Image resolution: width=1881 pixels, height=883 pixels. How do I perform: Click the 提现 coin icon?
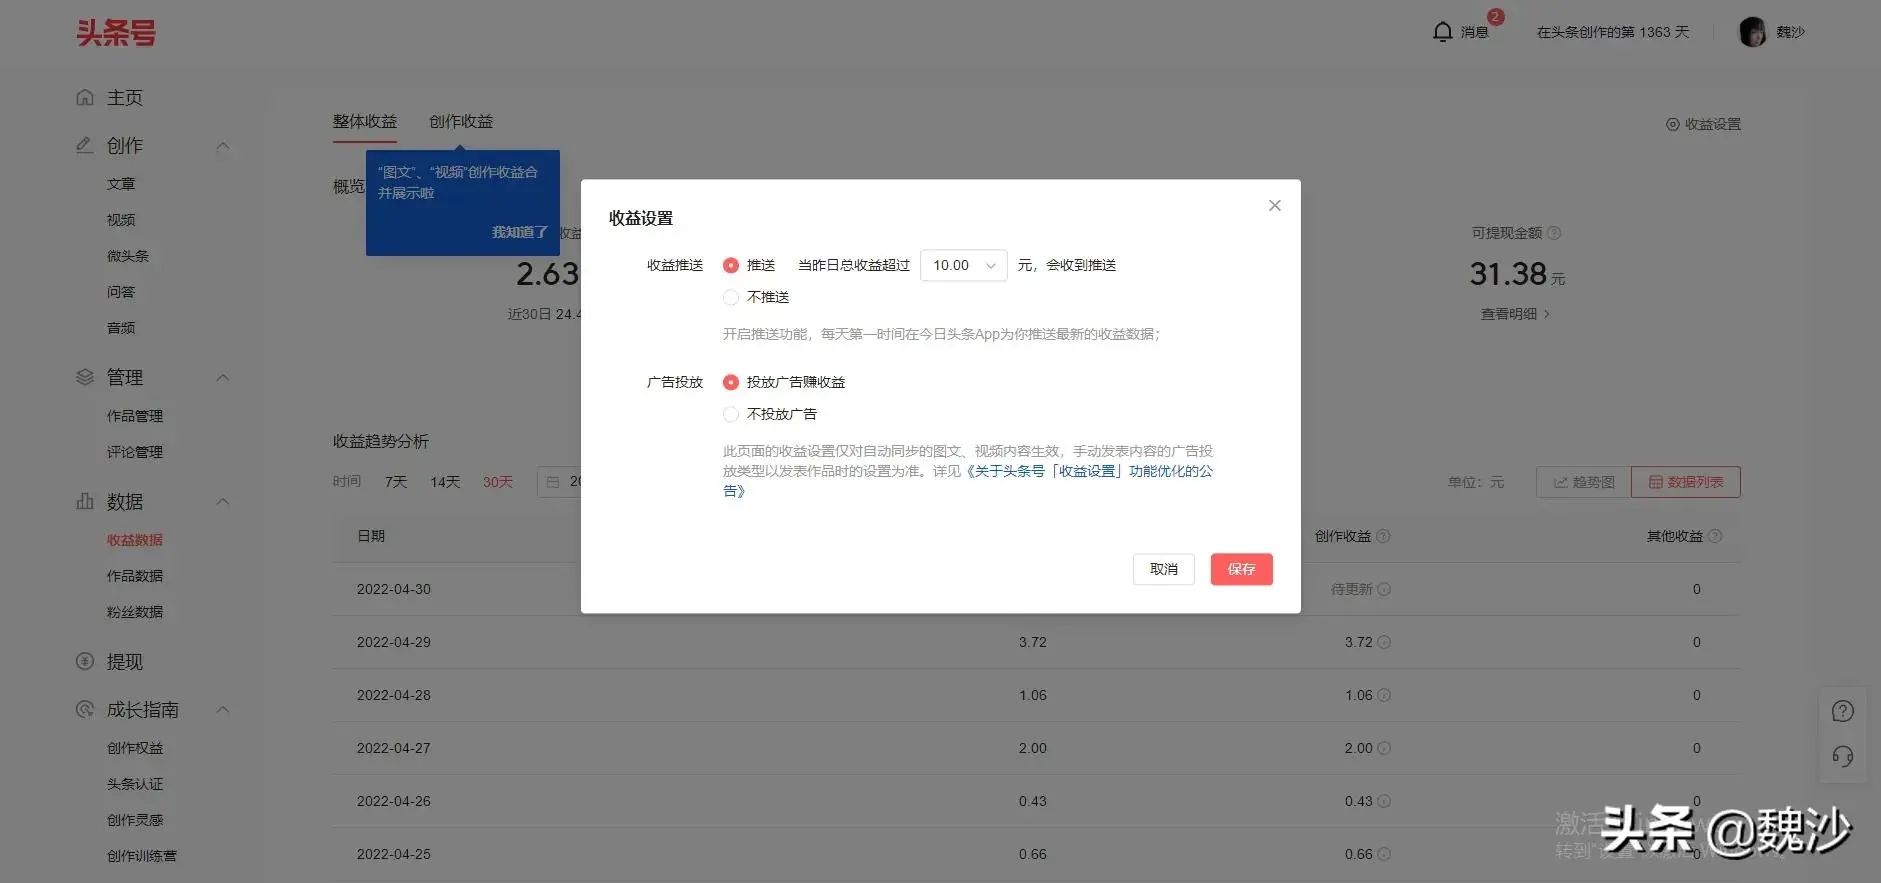pyautogui.click(x=85, y=662)
